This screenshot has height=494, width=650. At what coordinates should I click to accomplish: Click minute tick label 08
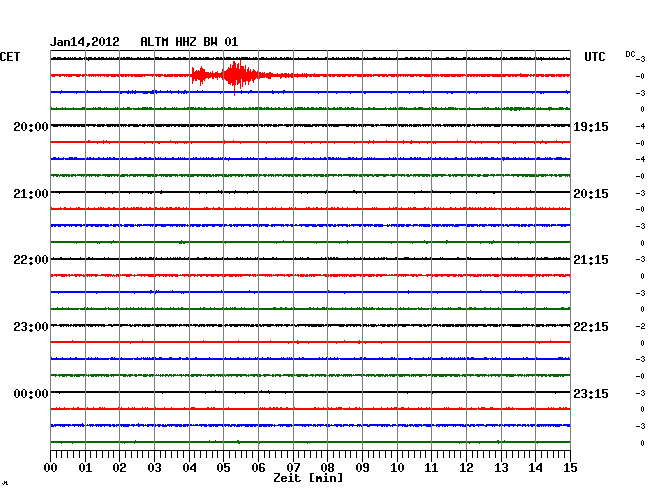point(327,467)
